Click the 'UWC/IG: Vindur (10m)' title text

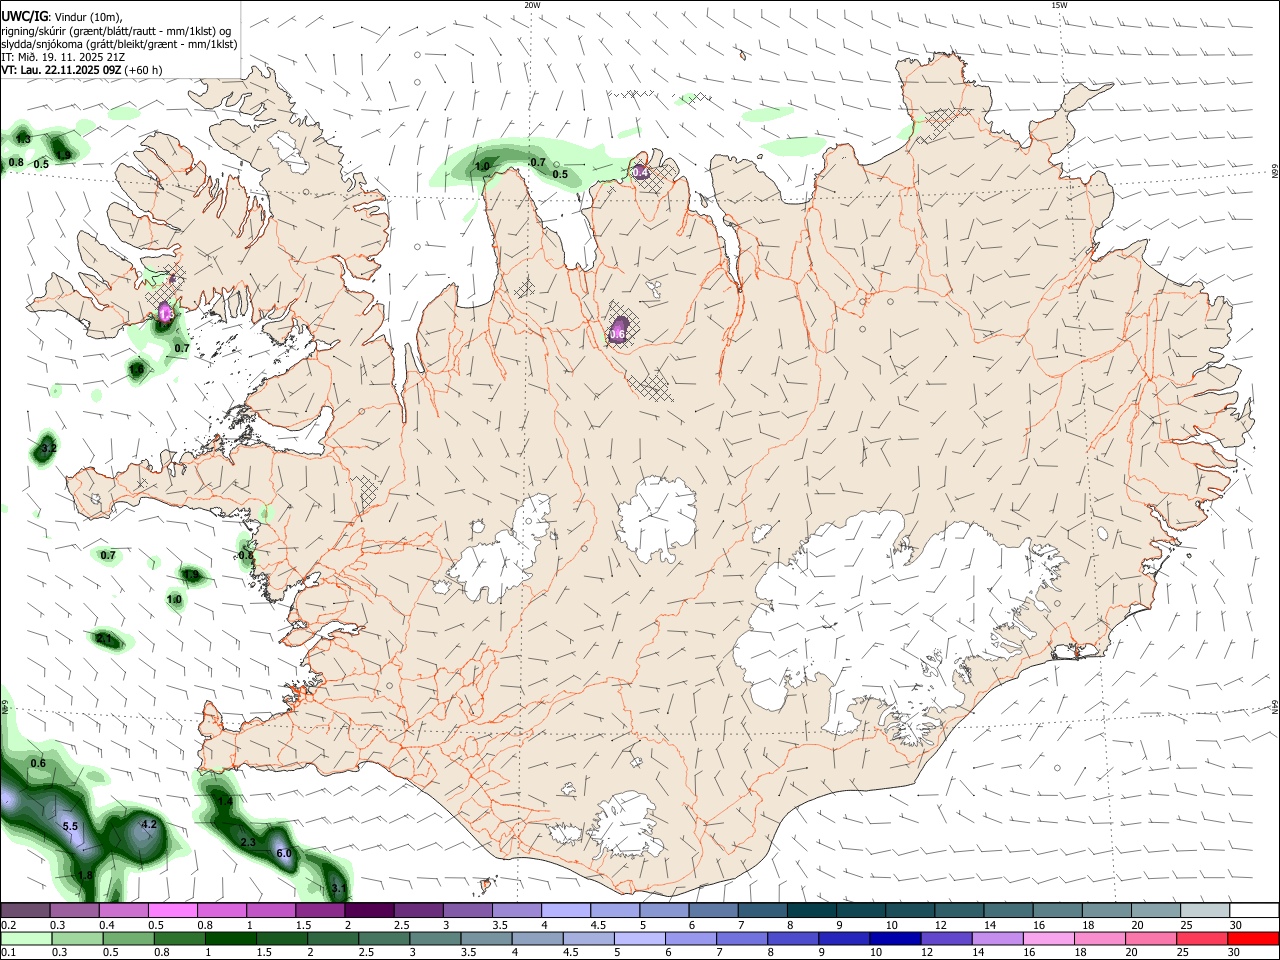pos(62,16)
